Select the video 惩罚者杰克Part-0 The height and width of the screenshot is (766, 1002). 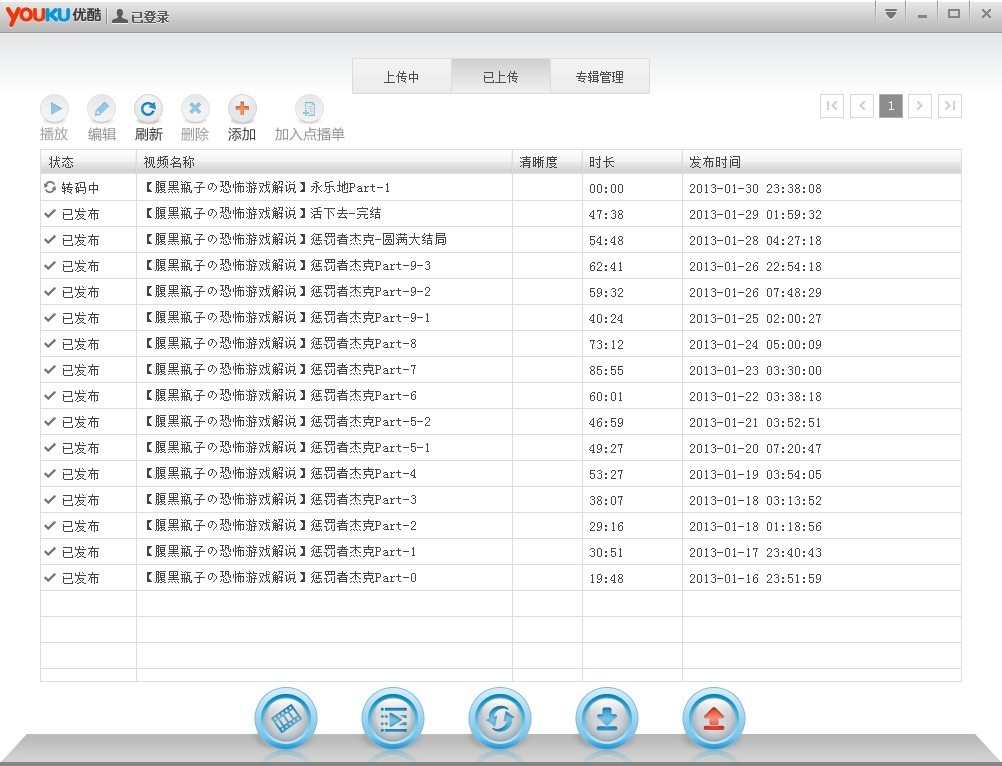pyautogui.click(x=280, y=578)
